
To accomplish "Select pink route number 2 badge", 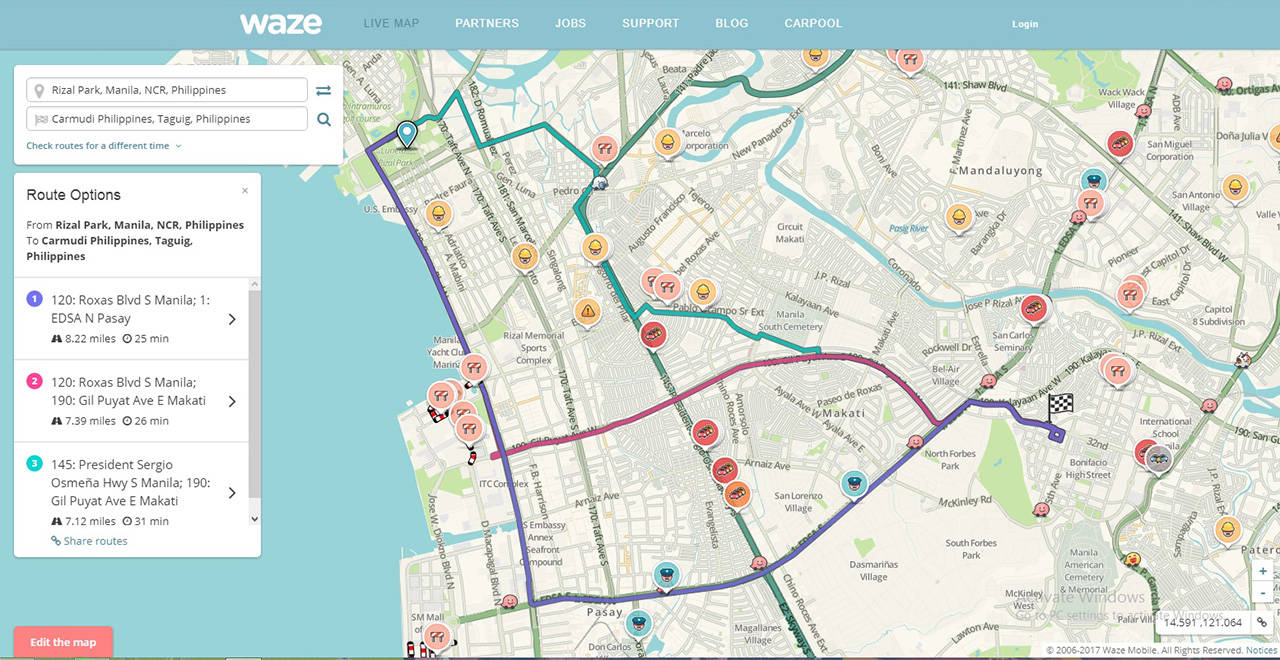I will [x=34, y=381].
